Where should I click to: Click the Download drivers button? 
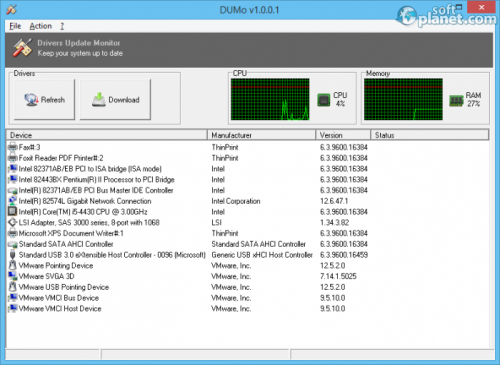[x=115, y=99]
